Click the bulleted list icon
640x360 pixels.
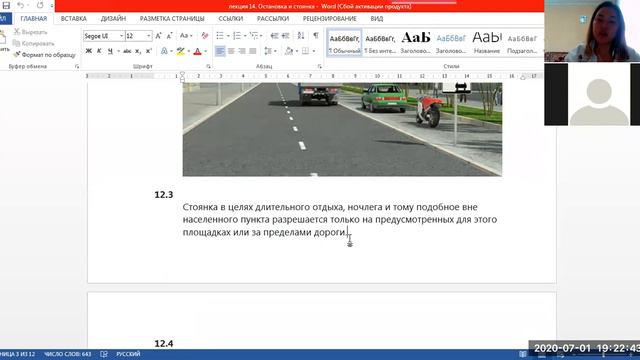tap(220, 36)
